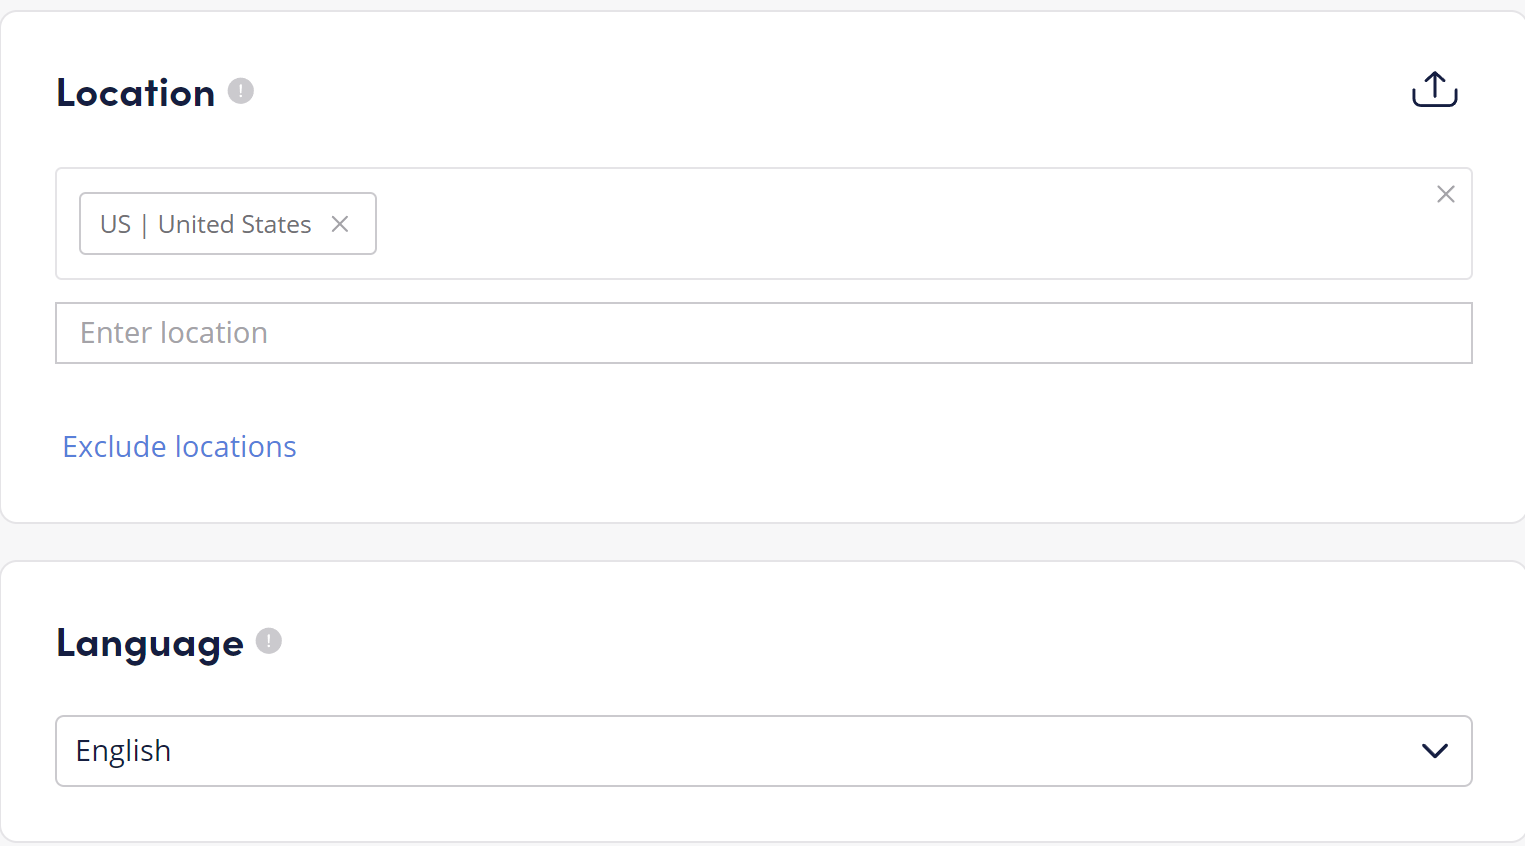
Task: Click the Enter location input field
Action: click(x=764, y=333)
